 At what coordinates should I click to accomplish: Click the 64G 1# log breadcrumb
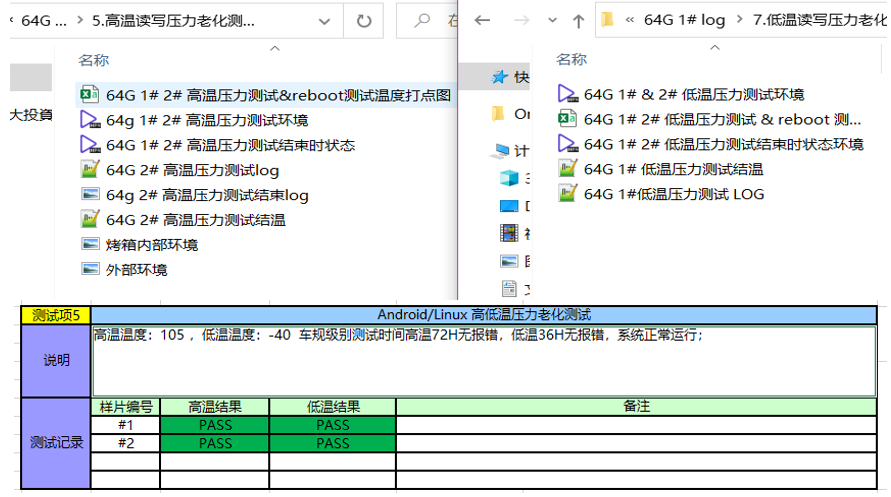coord(684,20)
